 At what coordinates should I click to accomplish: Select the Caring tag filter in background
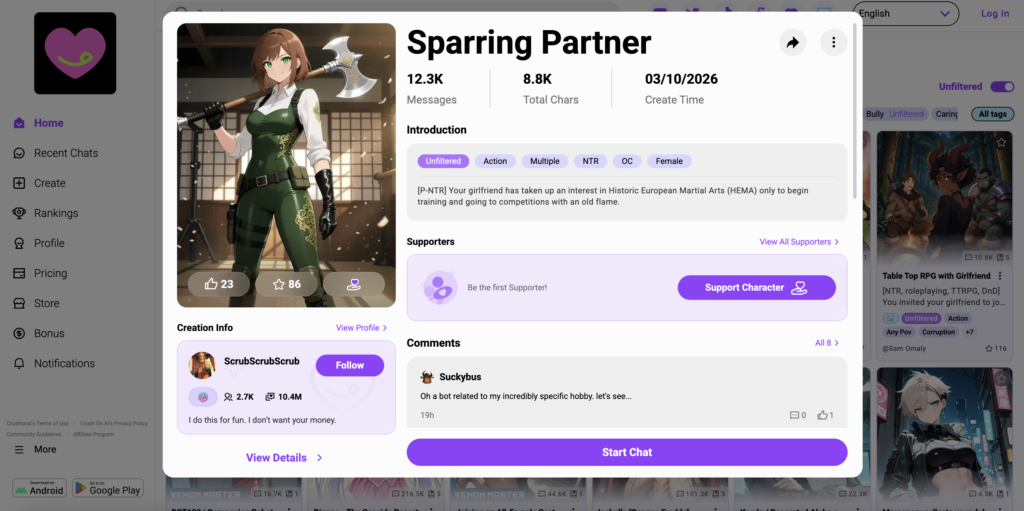coord(944,114)
